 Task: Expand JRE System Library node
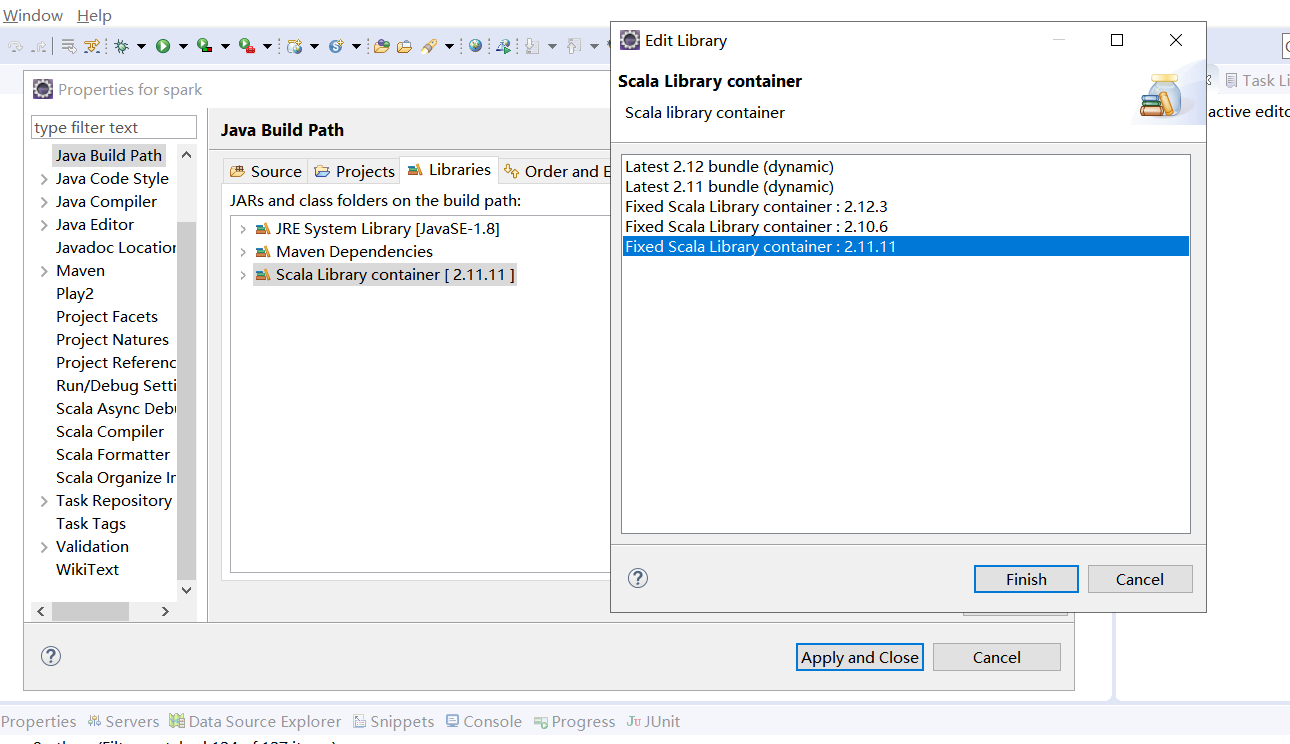(x=242, y=229)
